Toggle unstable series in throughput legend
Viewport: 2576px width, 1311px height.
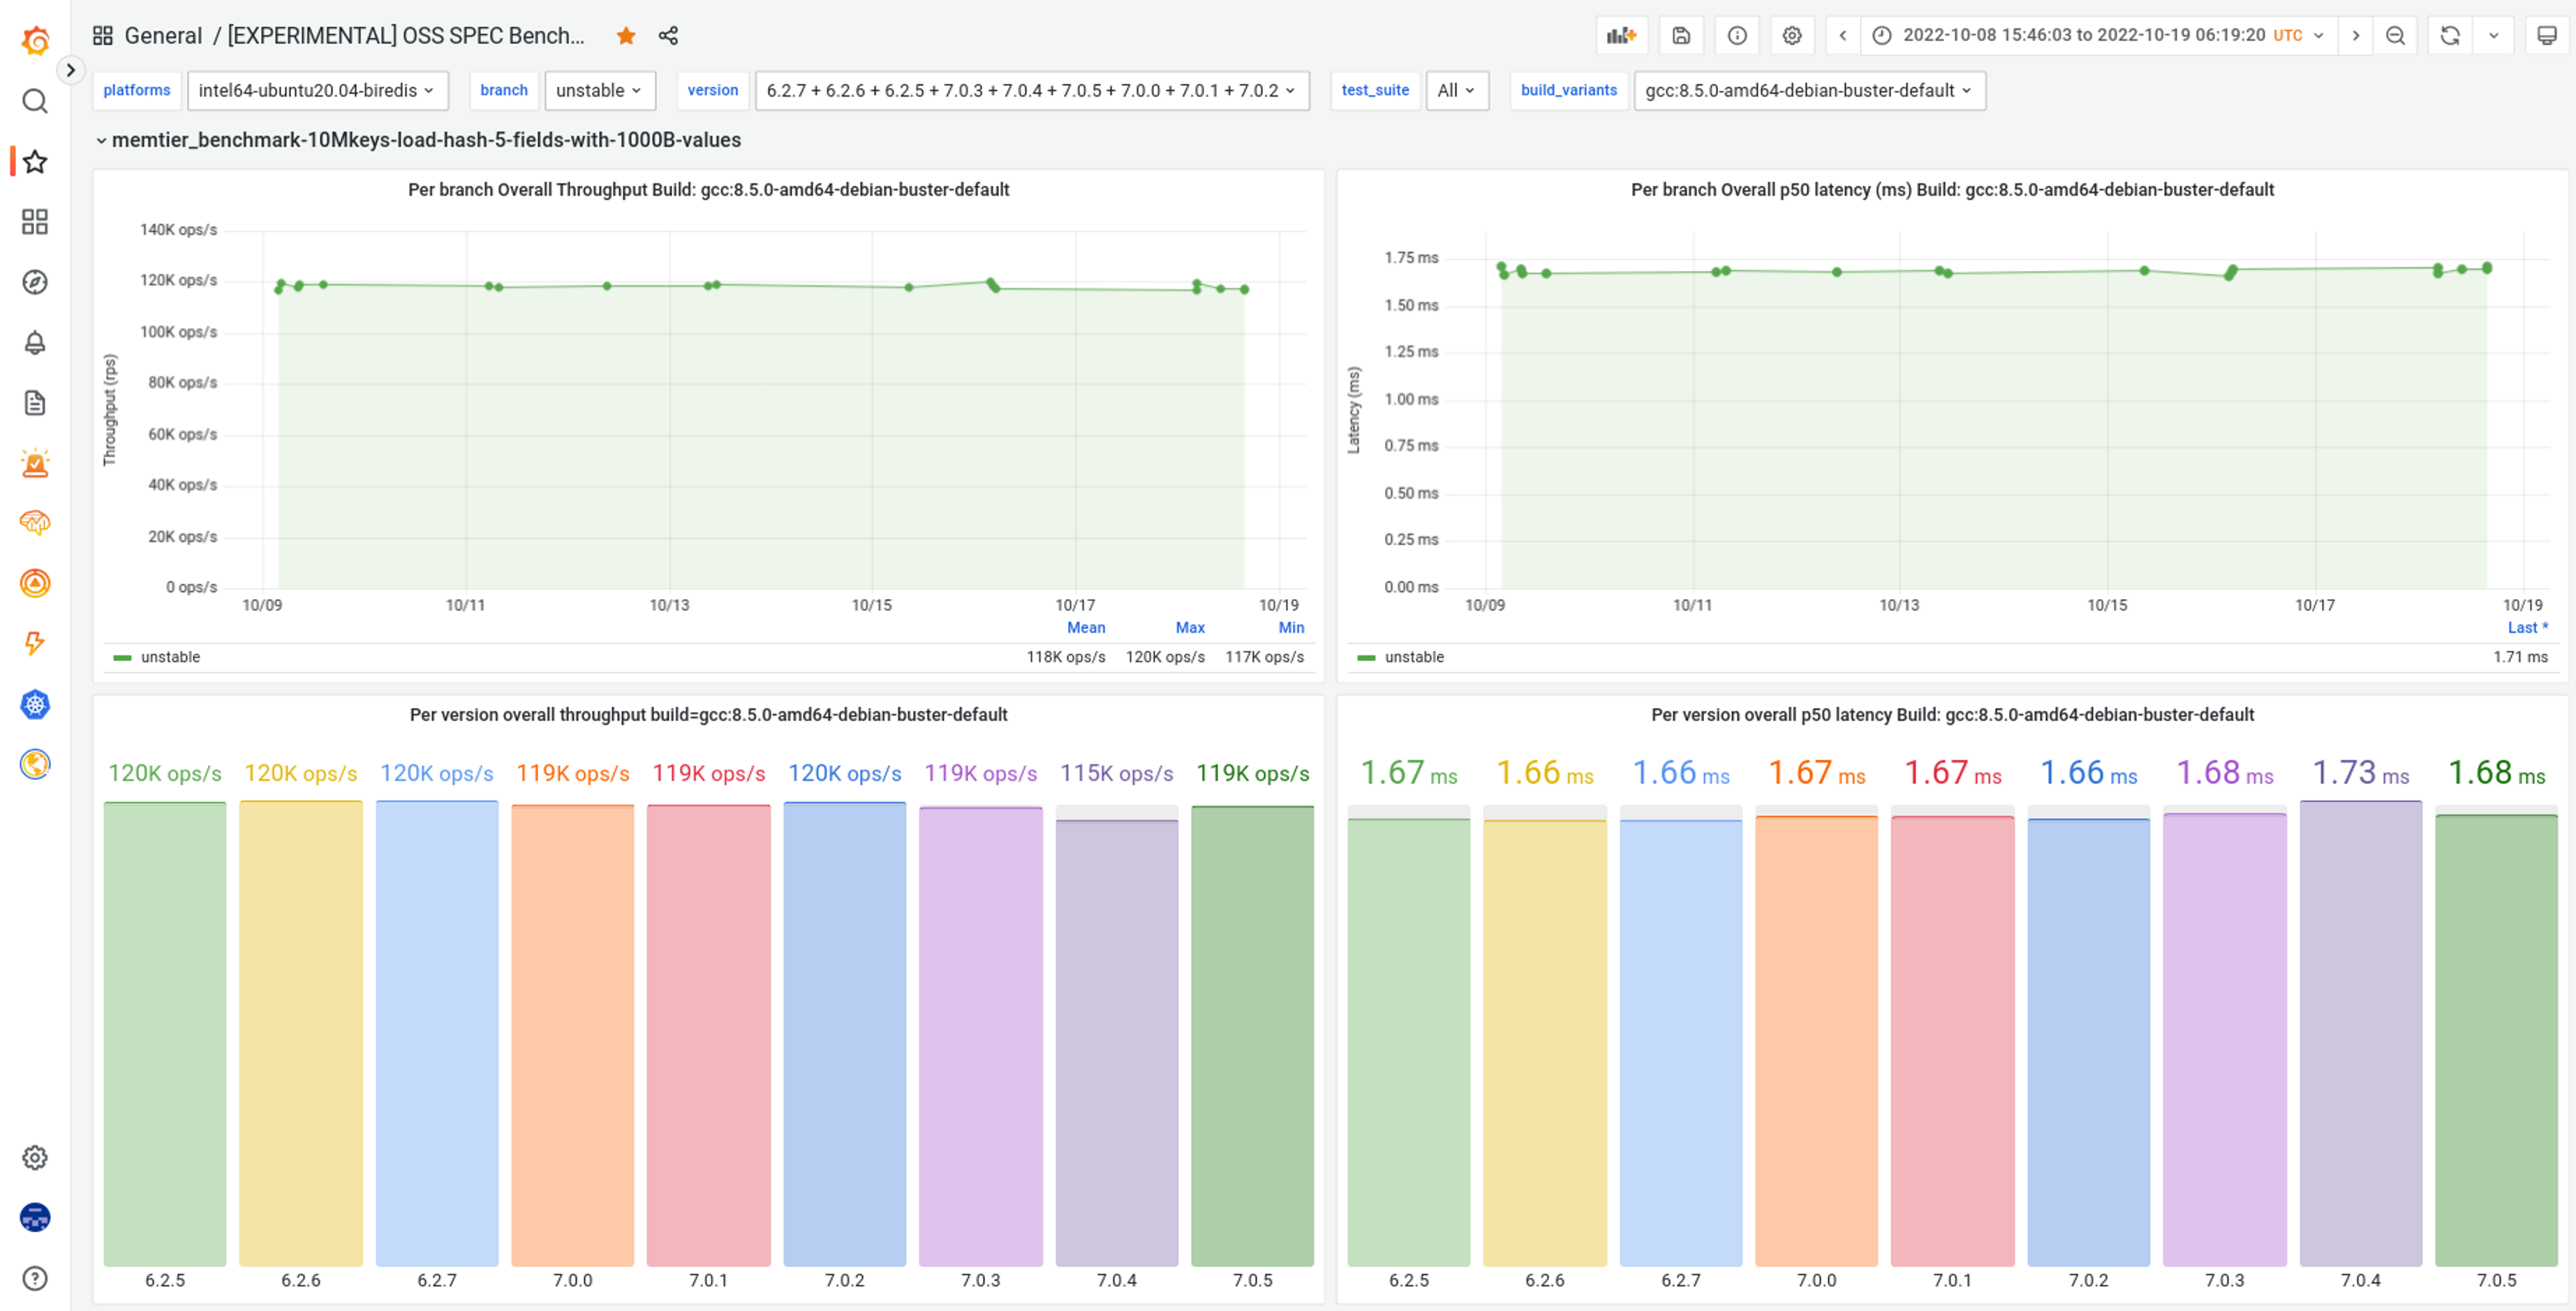(x=170, y=657)
